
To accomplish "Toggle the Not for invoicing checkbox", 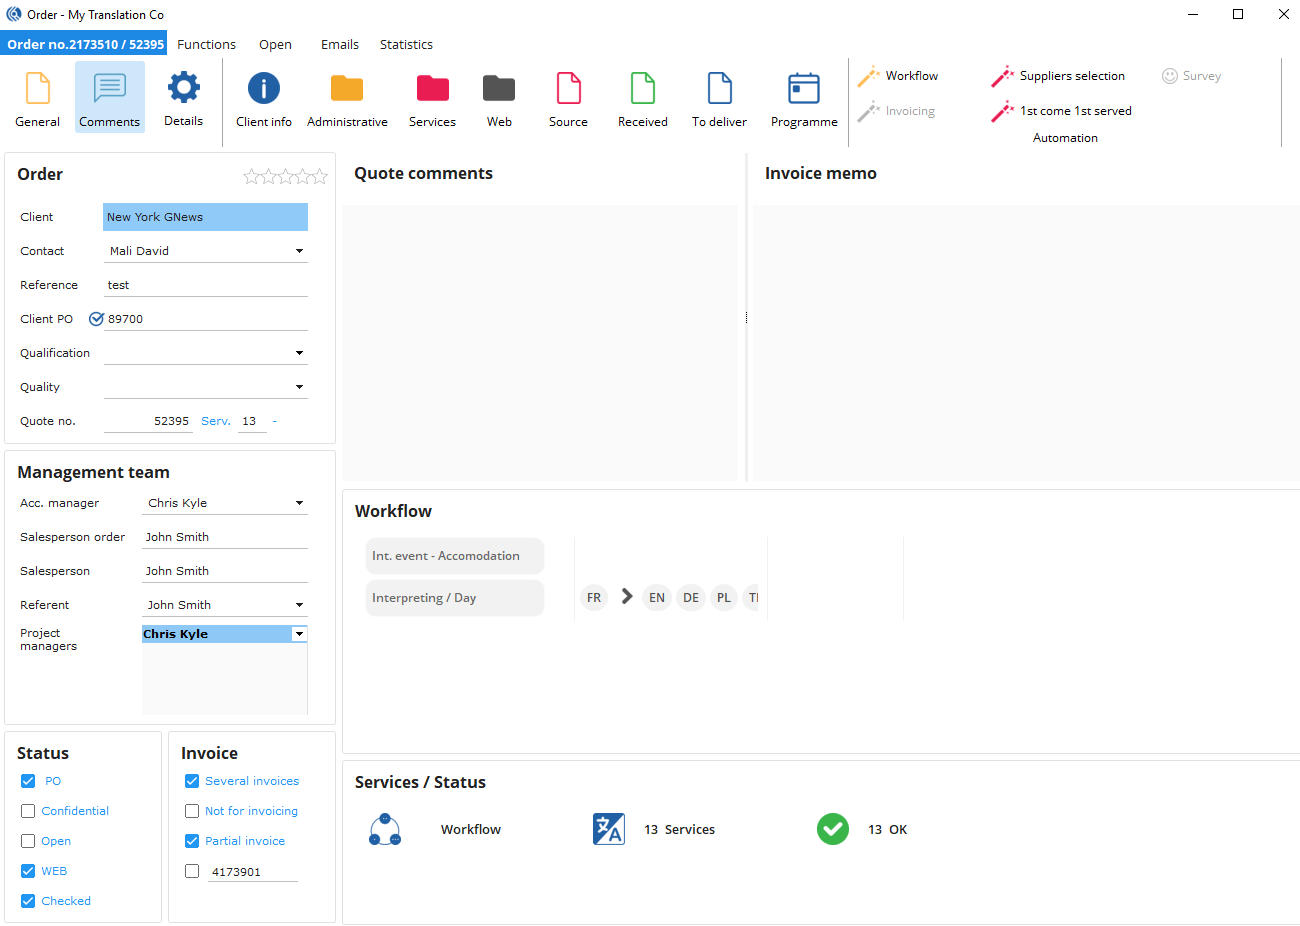I will tap(192, 811).
